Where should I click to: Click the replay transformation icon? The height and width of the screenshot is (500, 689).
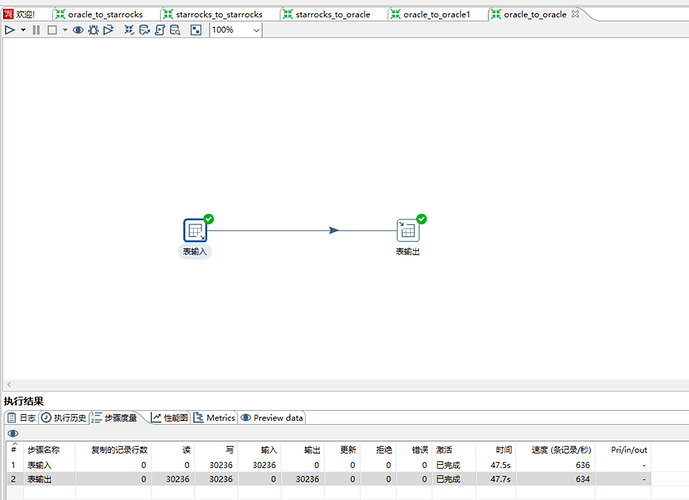point(108,30)
